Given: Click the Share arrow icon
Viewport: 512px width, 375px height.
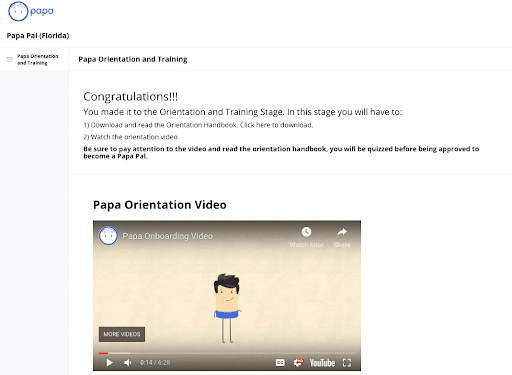Looking at the screenshot, I should click(x=342, y=232).
